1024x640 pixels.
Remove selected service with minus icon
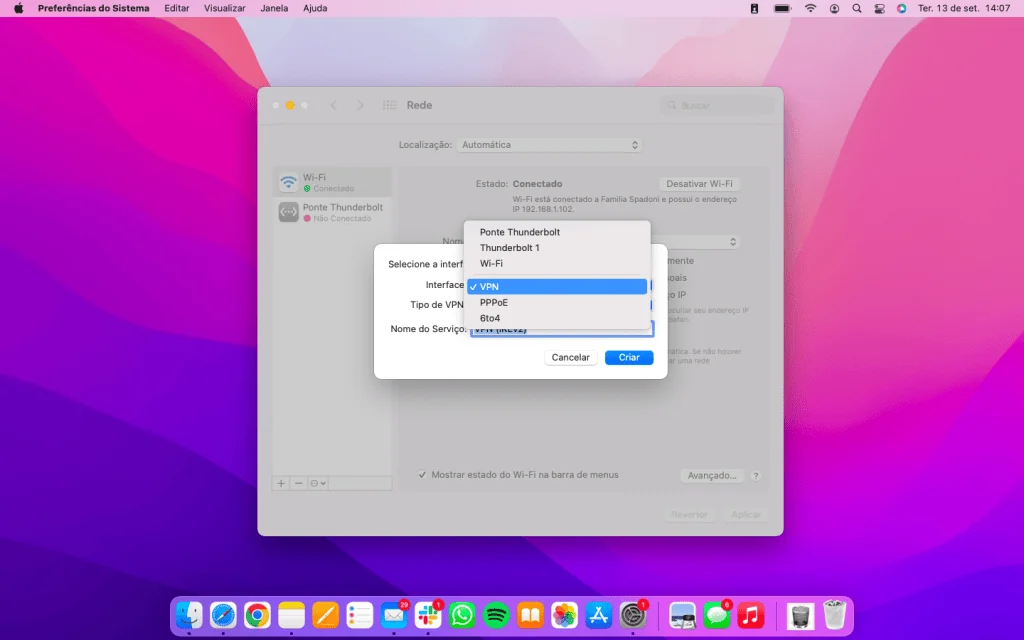tap(297, 483)
